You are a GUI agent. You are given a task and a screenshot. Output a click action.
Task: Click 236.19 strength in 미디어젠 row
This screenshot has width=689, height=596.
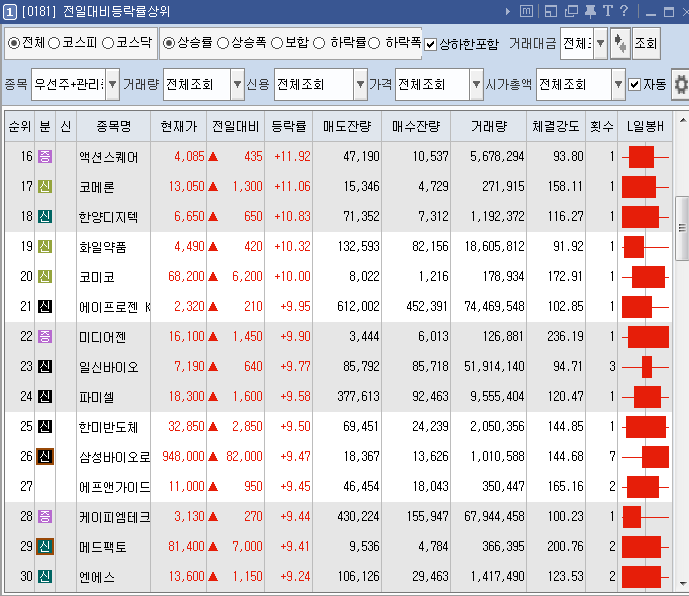[565, 337]
